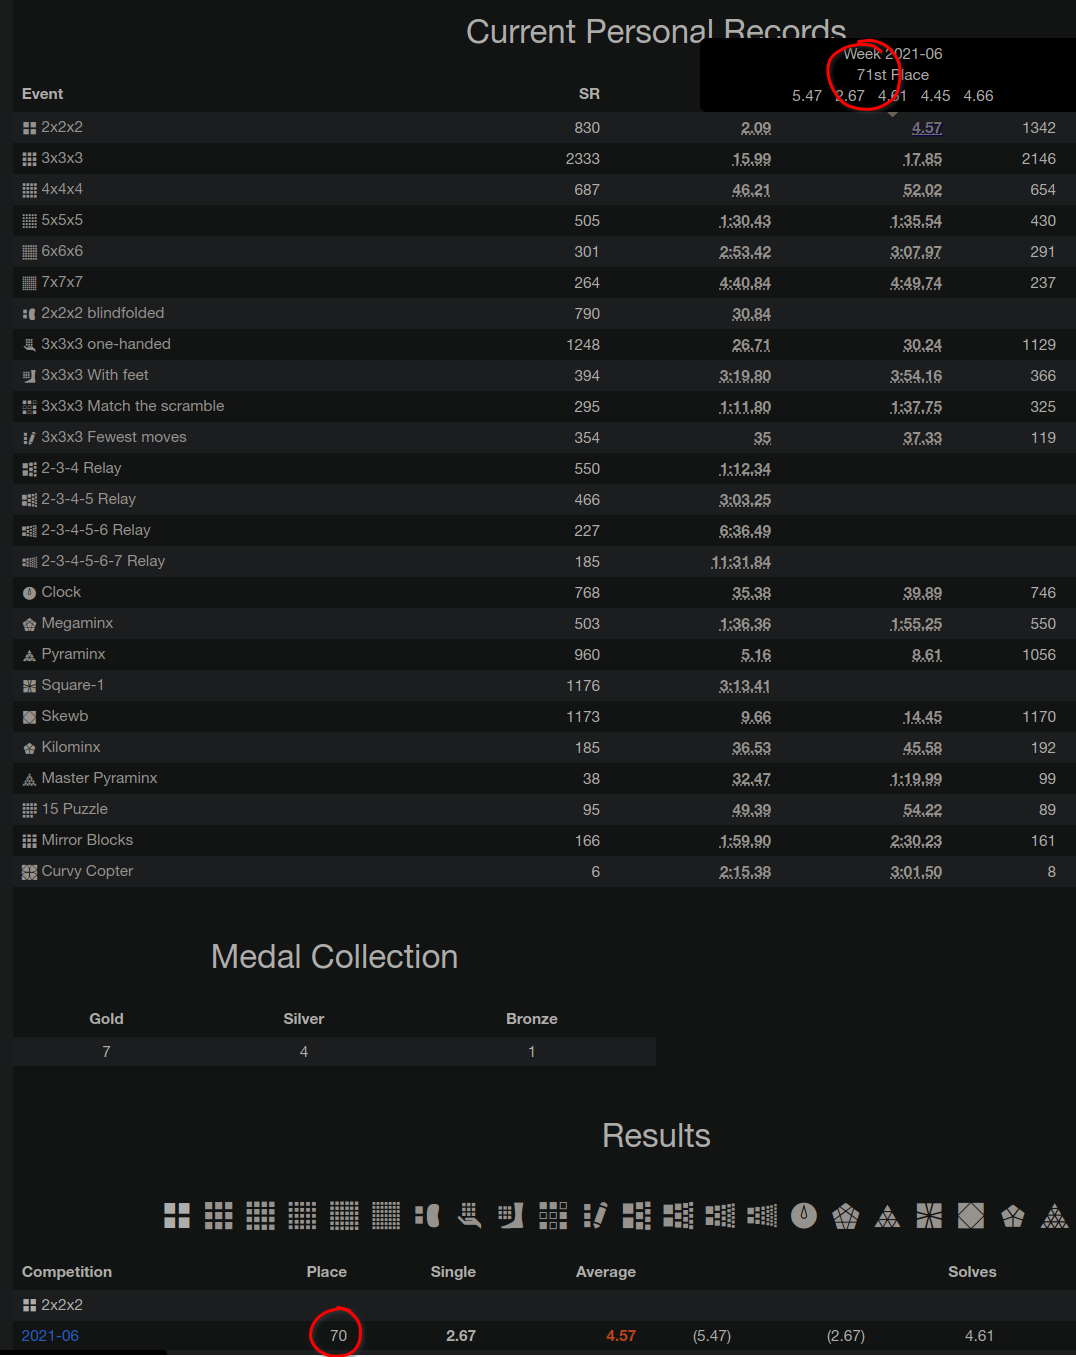The image size is (1076, 1357).
Task: Show Megaminx results via the pentagon icon
Action: click(846, 1215)
